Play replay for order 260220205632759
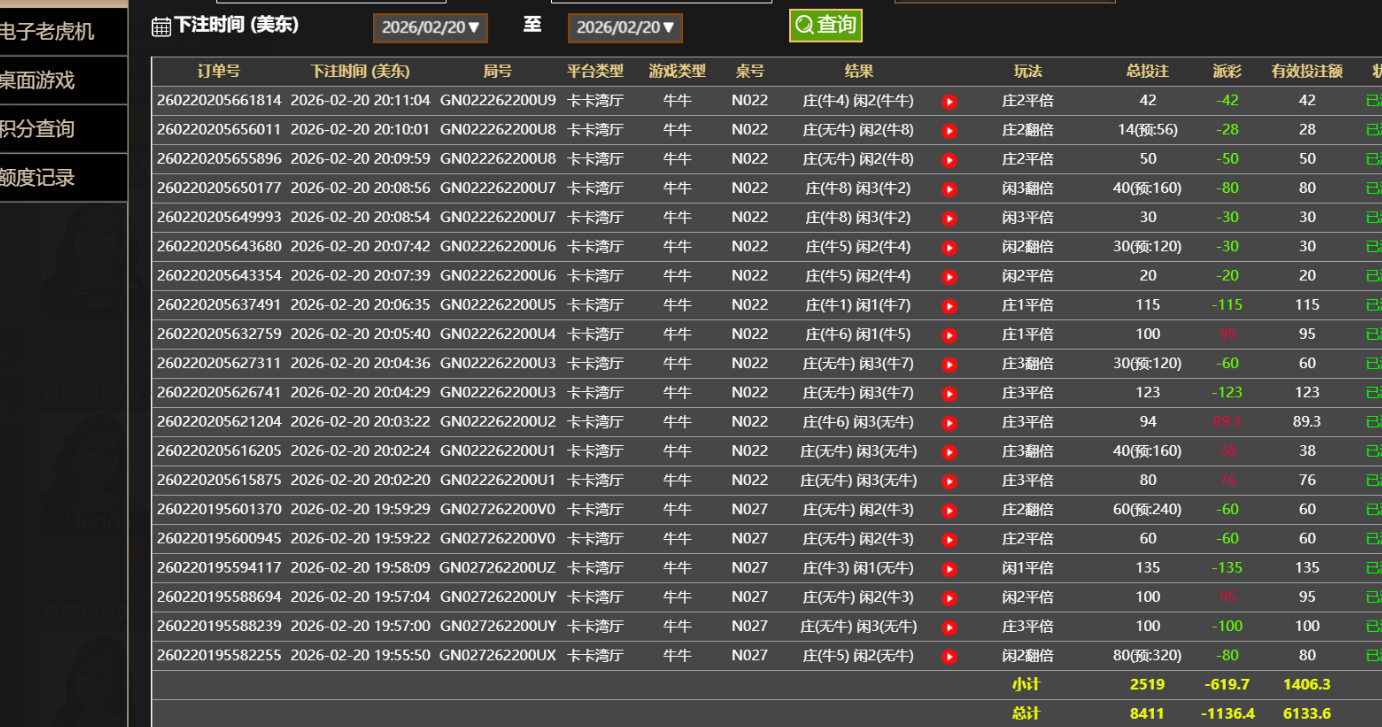This screenshot has width=1382, height=727. (949, 335)
